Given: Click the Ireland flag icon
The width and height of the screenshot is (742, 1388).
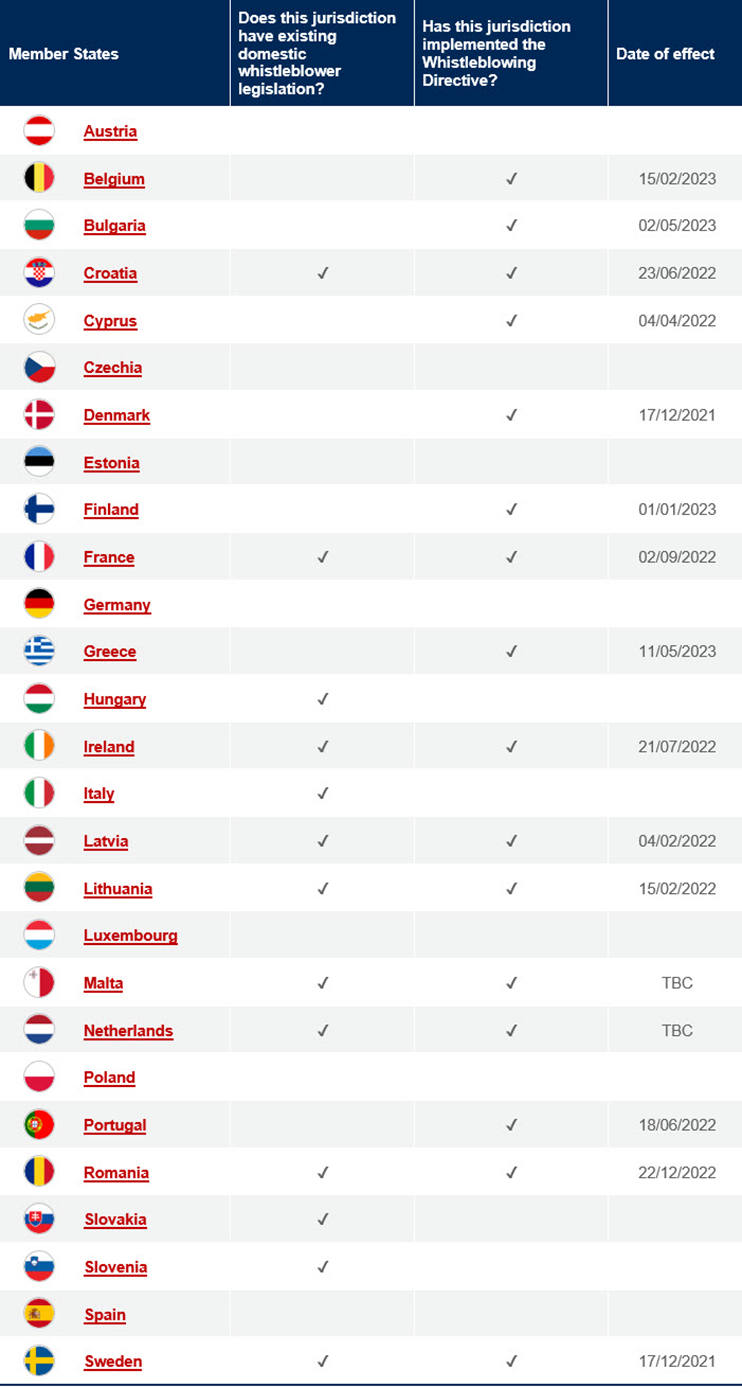Looking at the screenshot, I should coord(39,746).
